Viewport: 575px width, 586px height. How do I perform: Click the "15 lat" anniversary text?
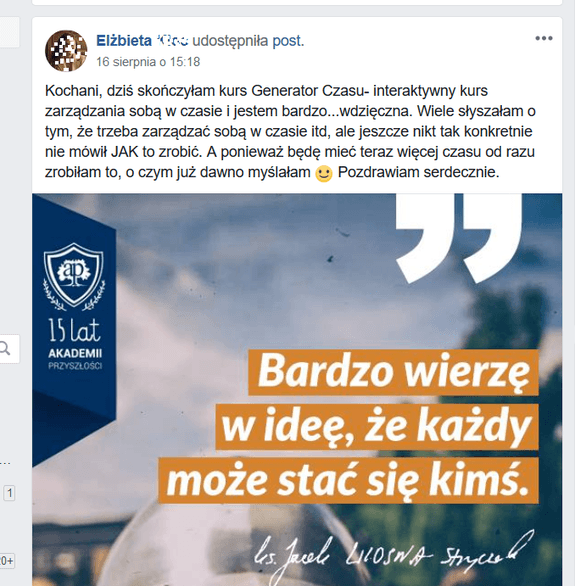tap(74, 330)
